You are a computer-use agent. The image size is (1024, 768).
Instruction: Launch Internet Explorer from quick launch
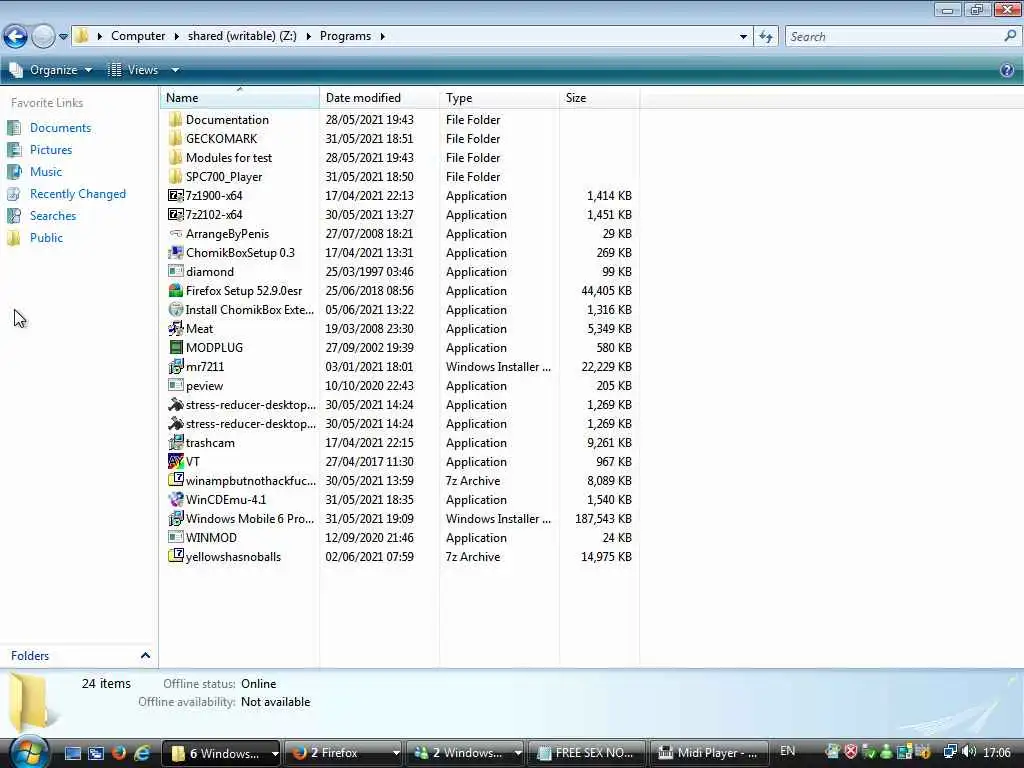(x=142, y=753)
